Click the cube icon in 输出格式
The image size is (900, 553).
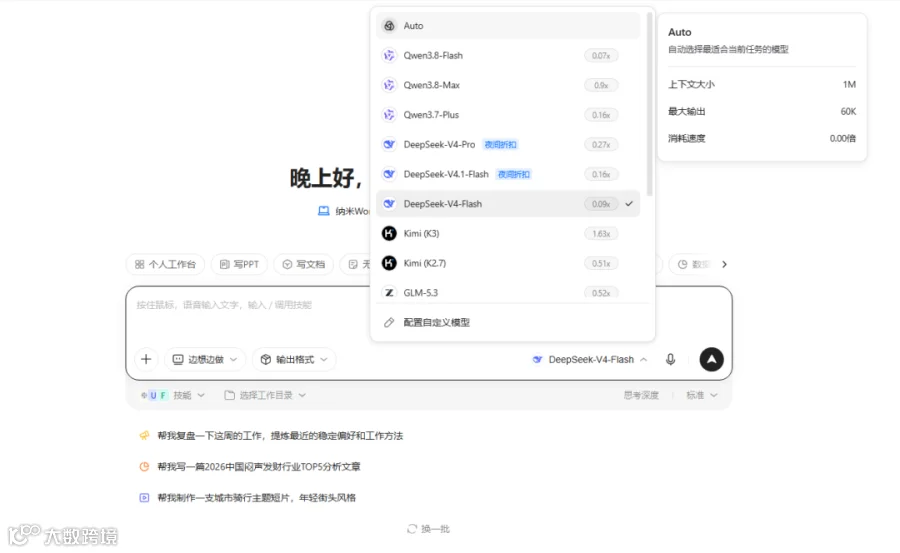coord(266,359)
